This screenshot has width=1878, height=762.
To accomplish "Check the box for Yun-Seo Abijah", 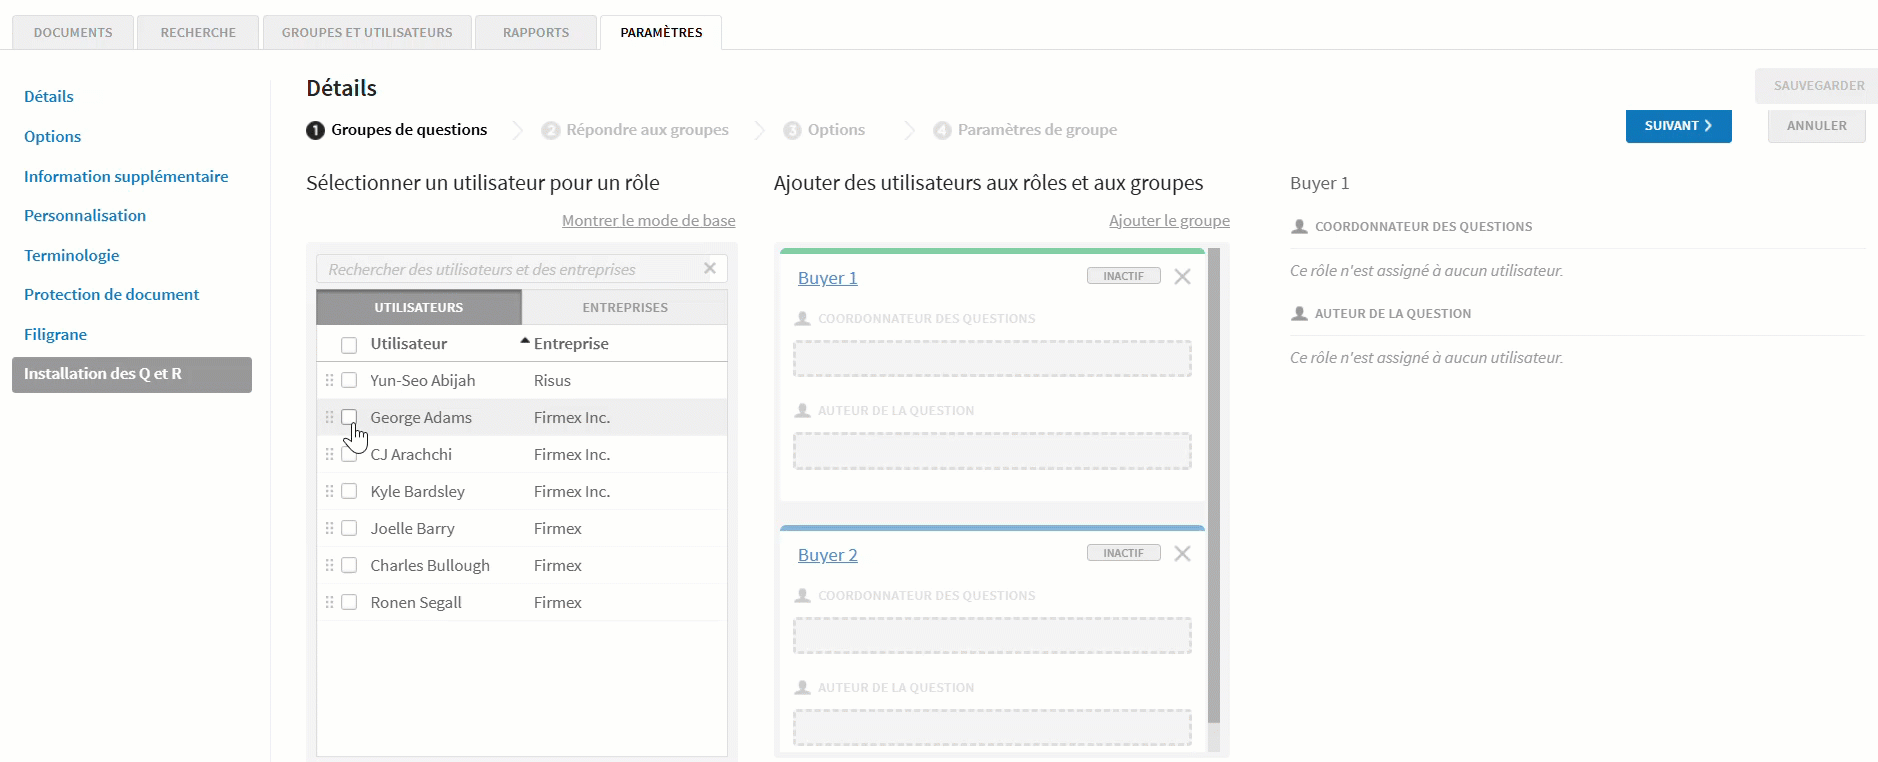I will point(349,380).
